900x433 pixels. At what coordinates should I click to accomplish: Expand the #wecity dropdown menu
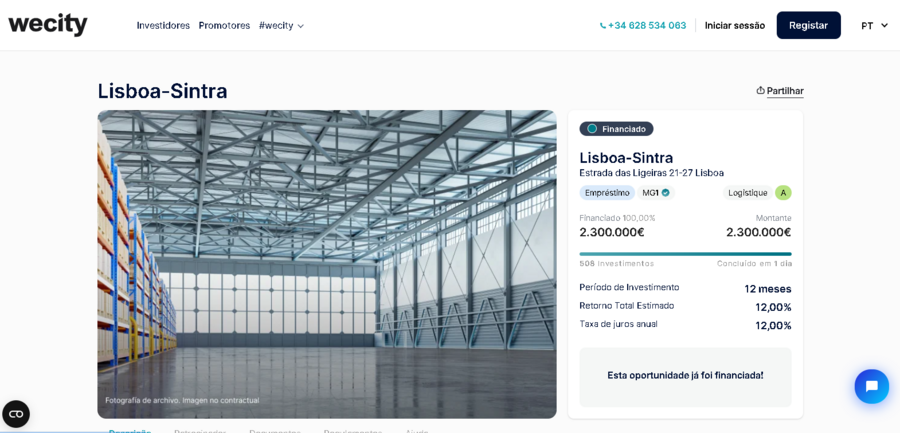(x=281, y=26)
